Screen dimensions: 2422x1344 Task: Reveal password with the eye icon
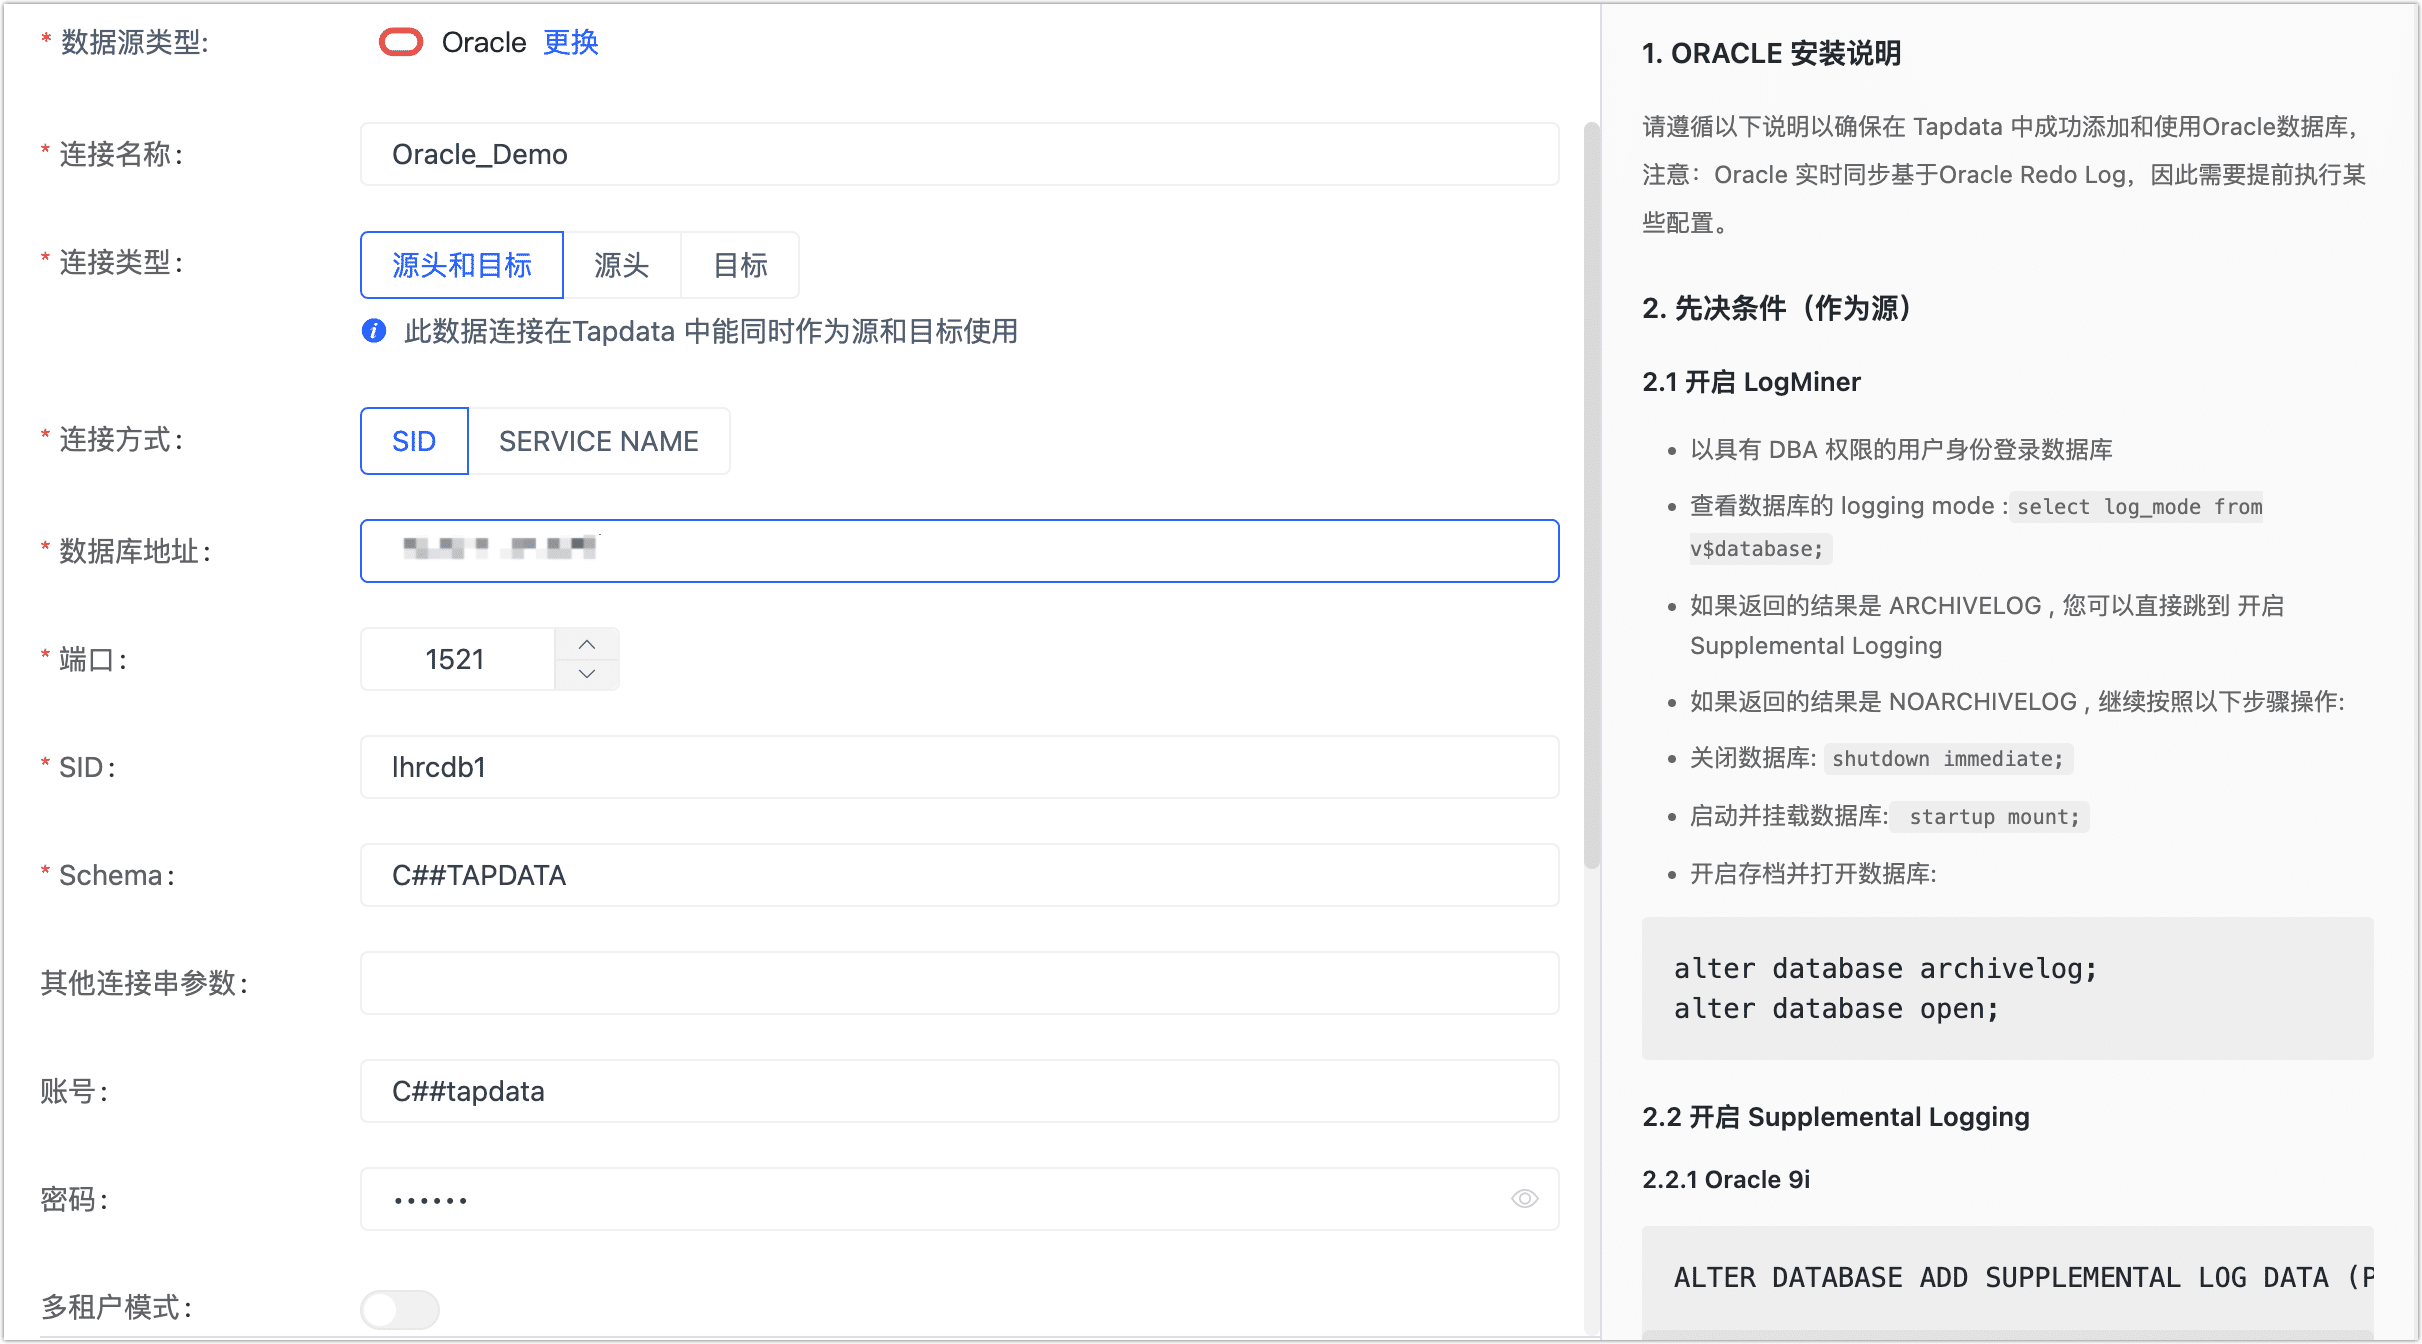tap(1524, 1198)
